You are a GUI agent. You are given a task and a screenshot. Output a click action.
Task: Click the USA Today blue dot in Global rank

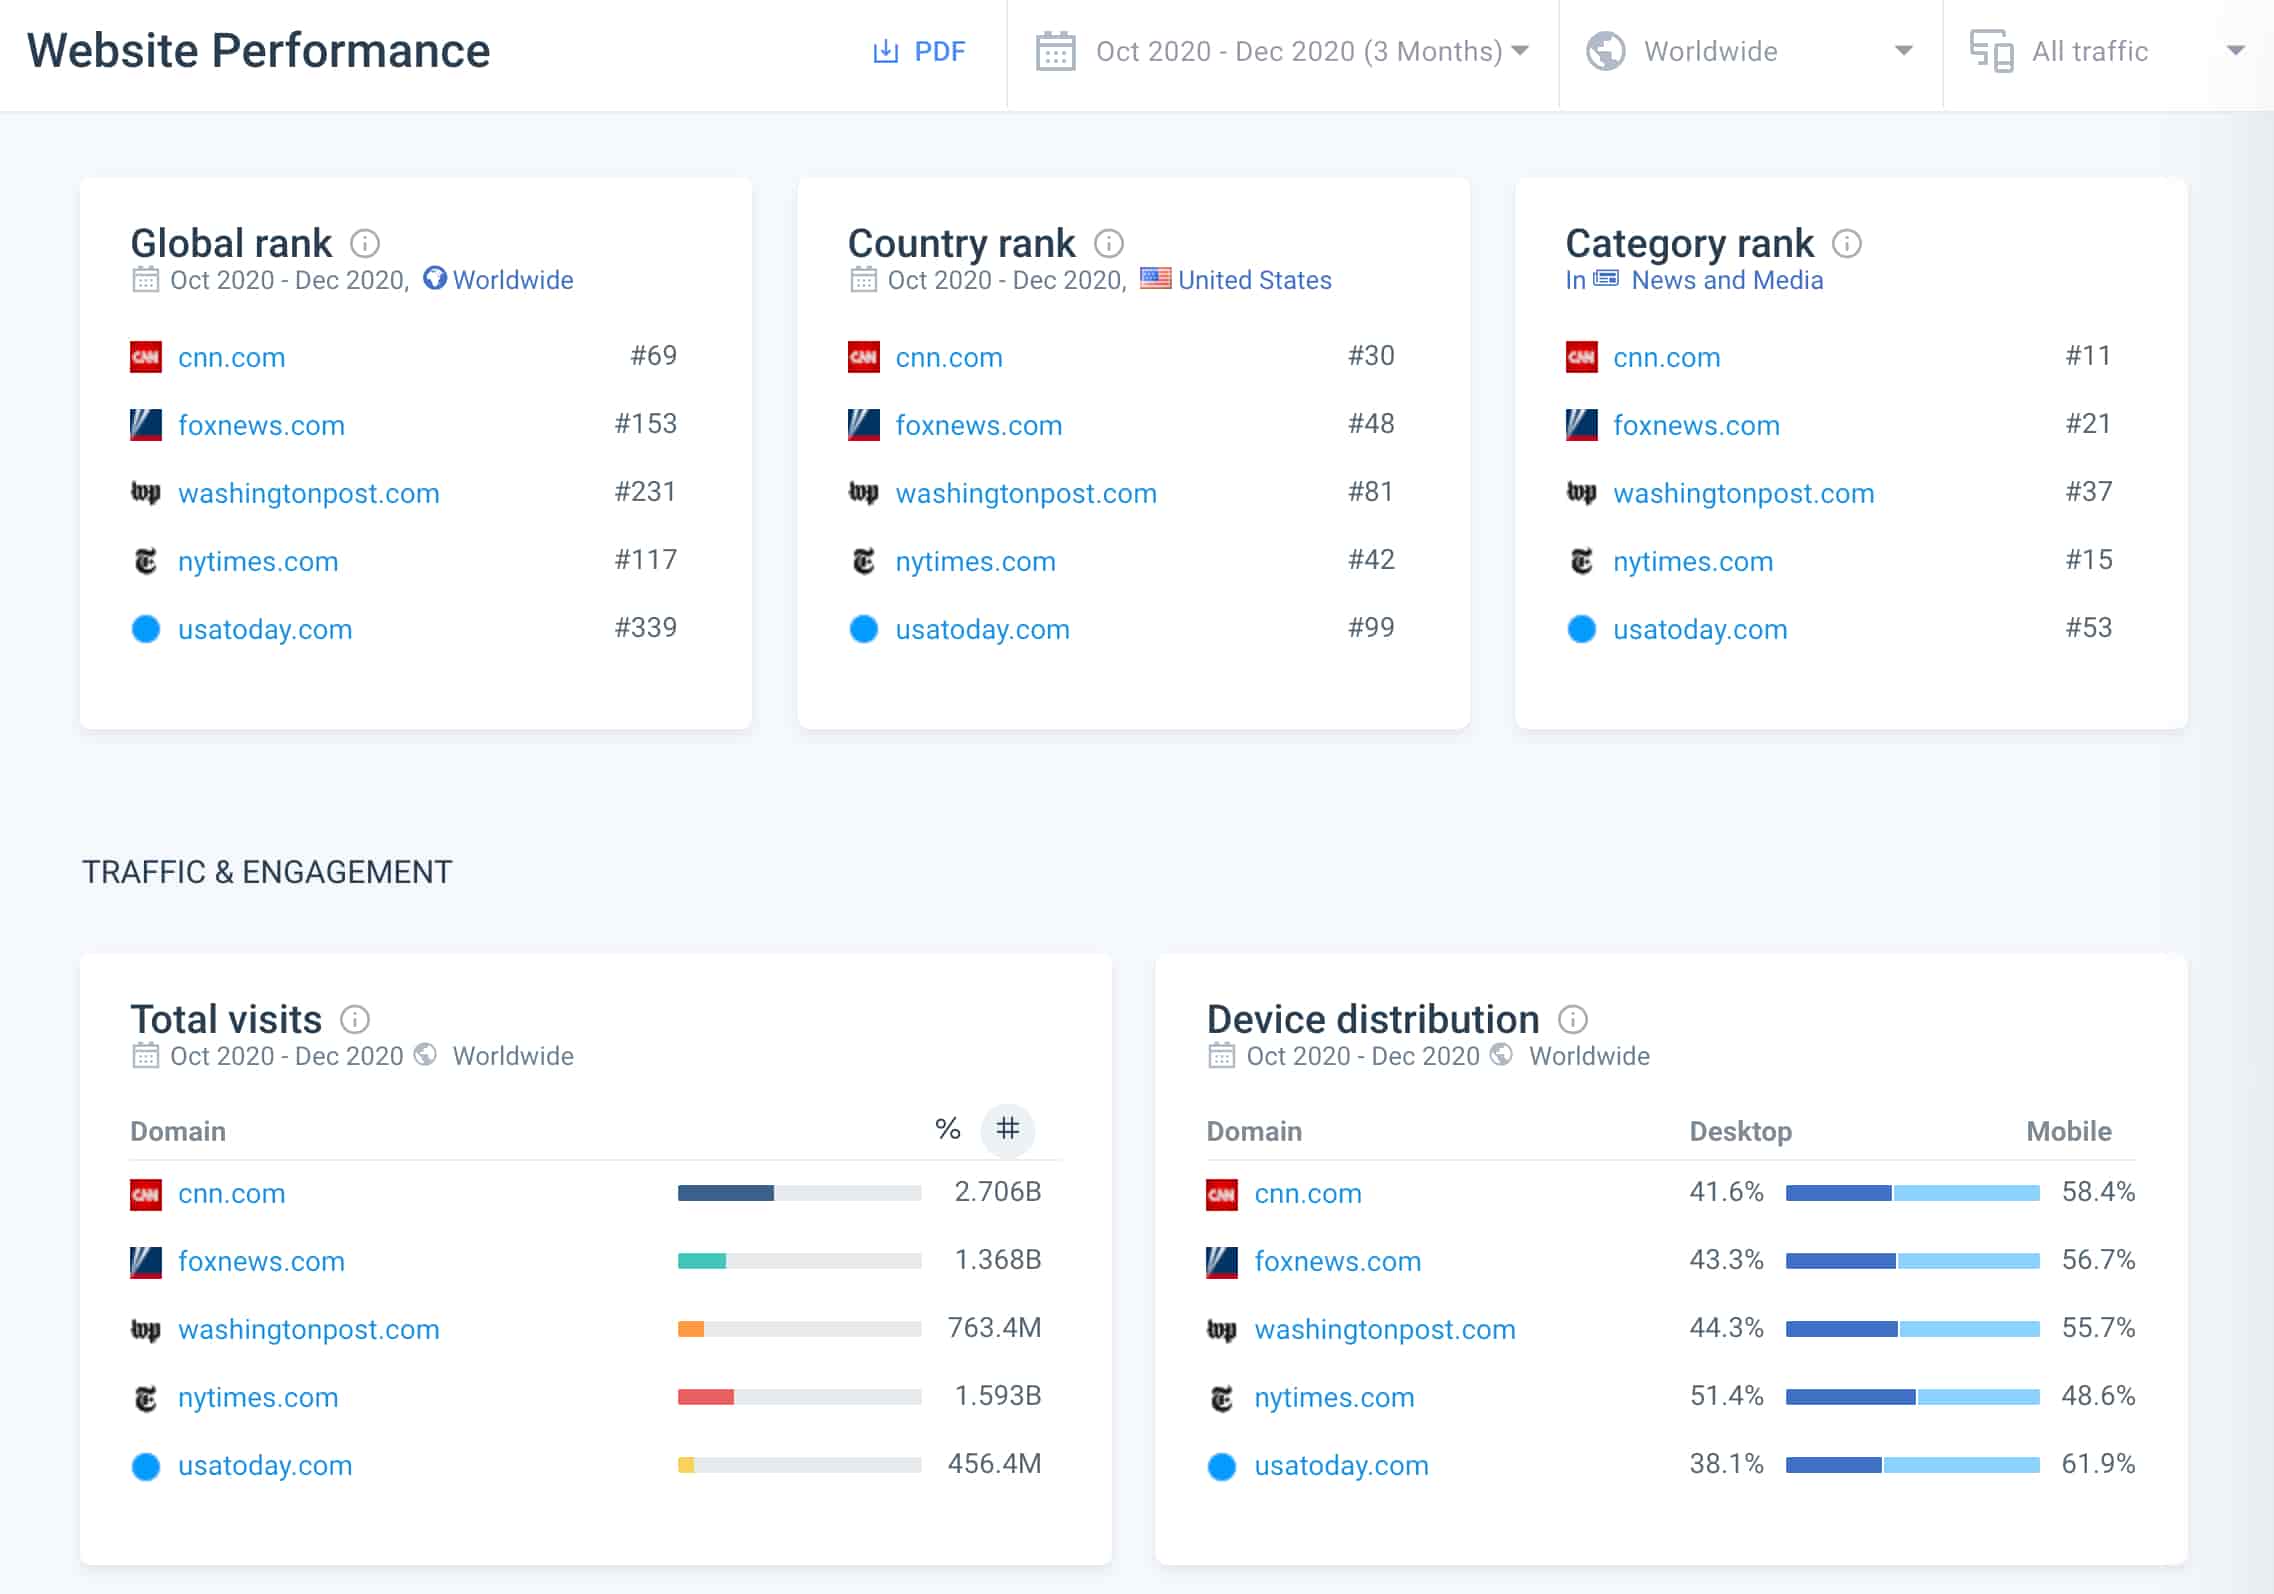pos(146,629)
